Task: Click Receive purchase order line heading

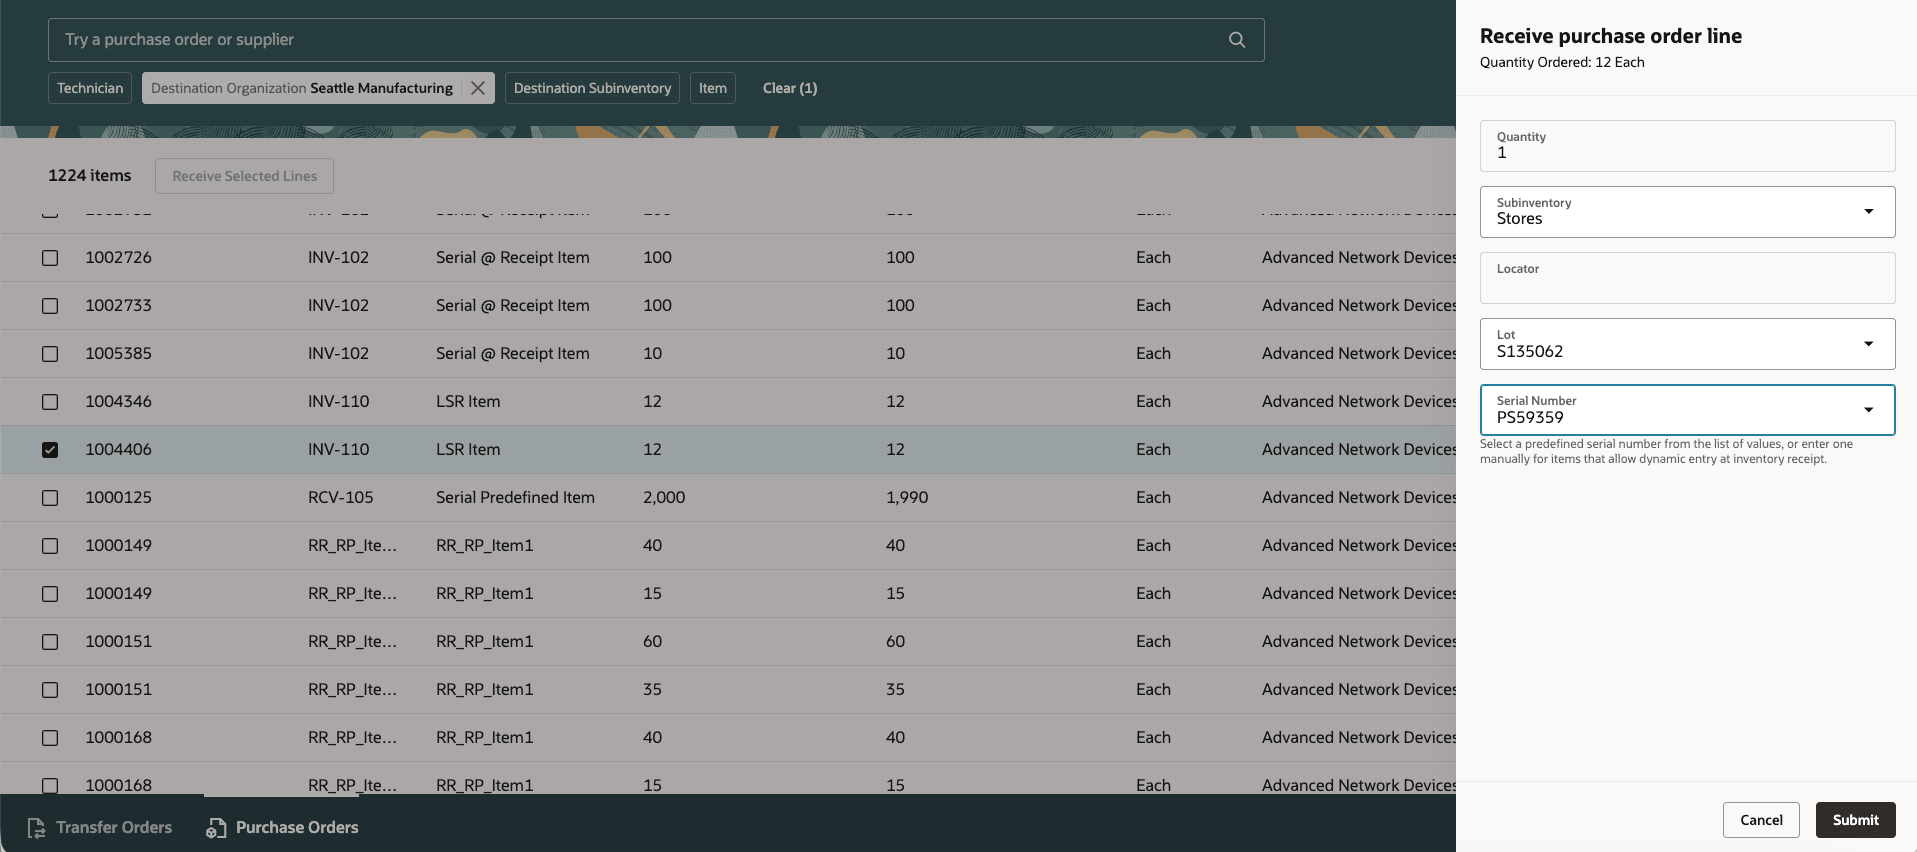Action: [1610, 36]
